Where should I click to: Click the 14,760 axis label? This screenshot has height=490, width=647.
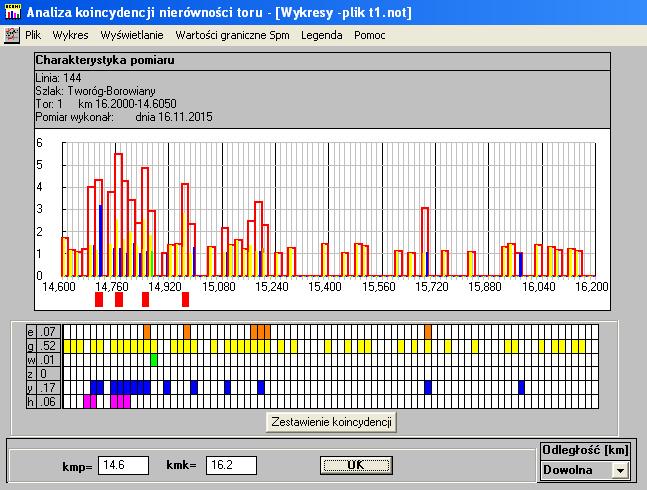pos(112,287)
